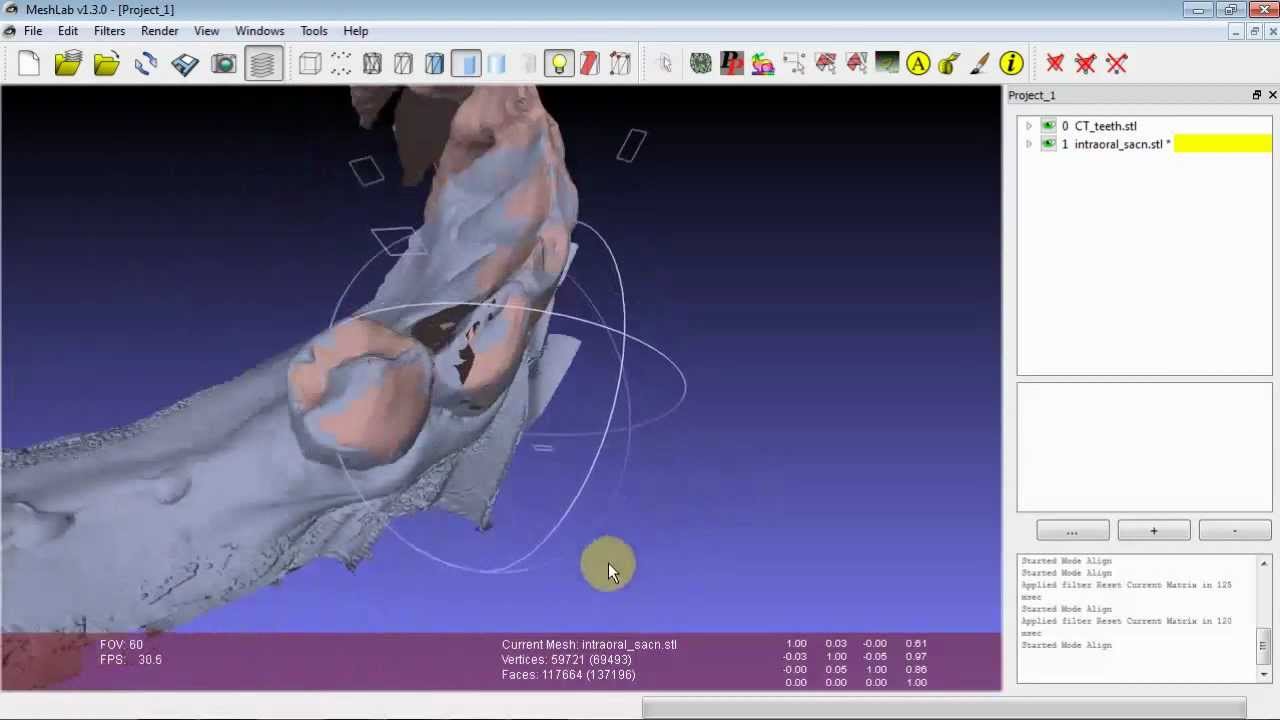
Task: Click the '...' button in layer panel
Action: 1073,531
